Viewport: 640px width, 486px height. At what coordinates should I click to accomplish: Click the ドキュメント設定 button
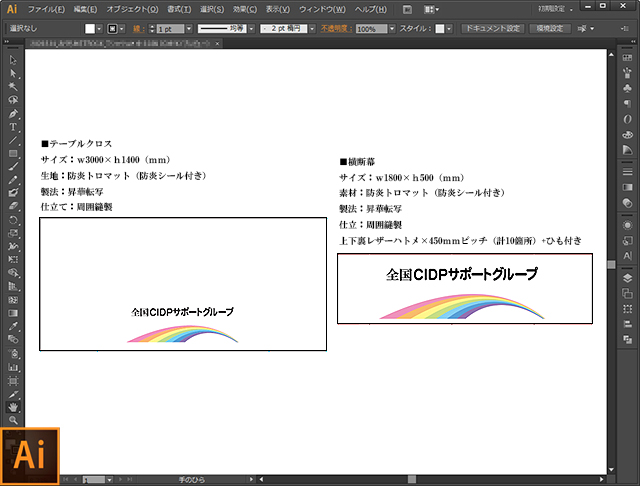[493, 29]
